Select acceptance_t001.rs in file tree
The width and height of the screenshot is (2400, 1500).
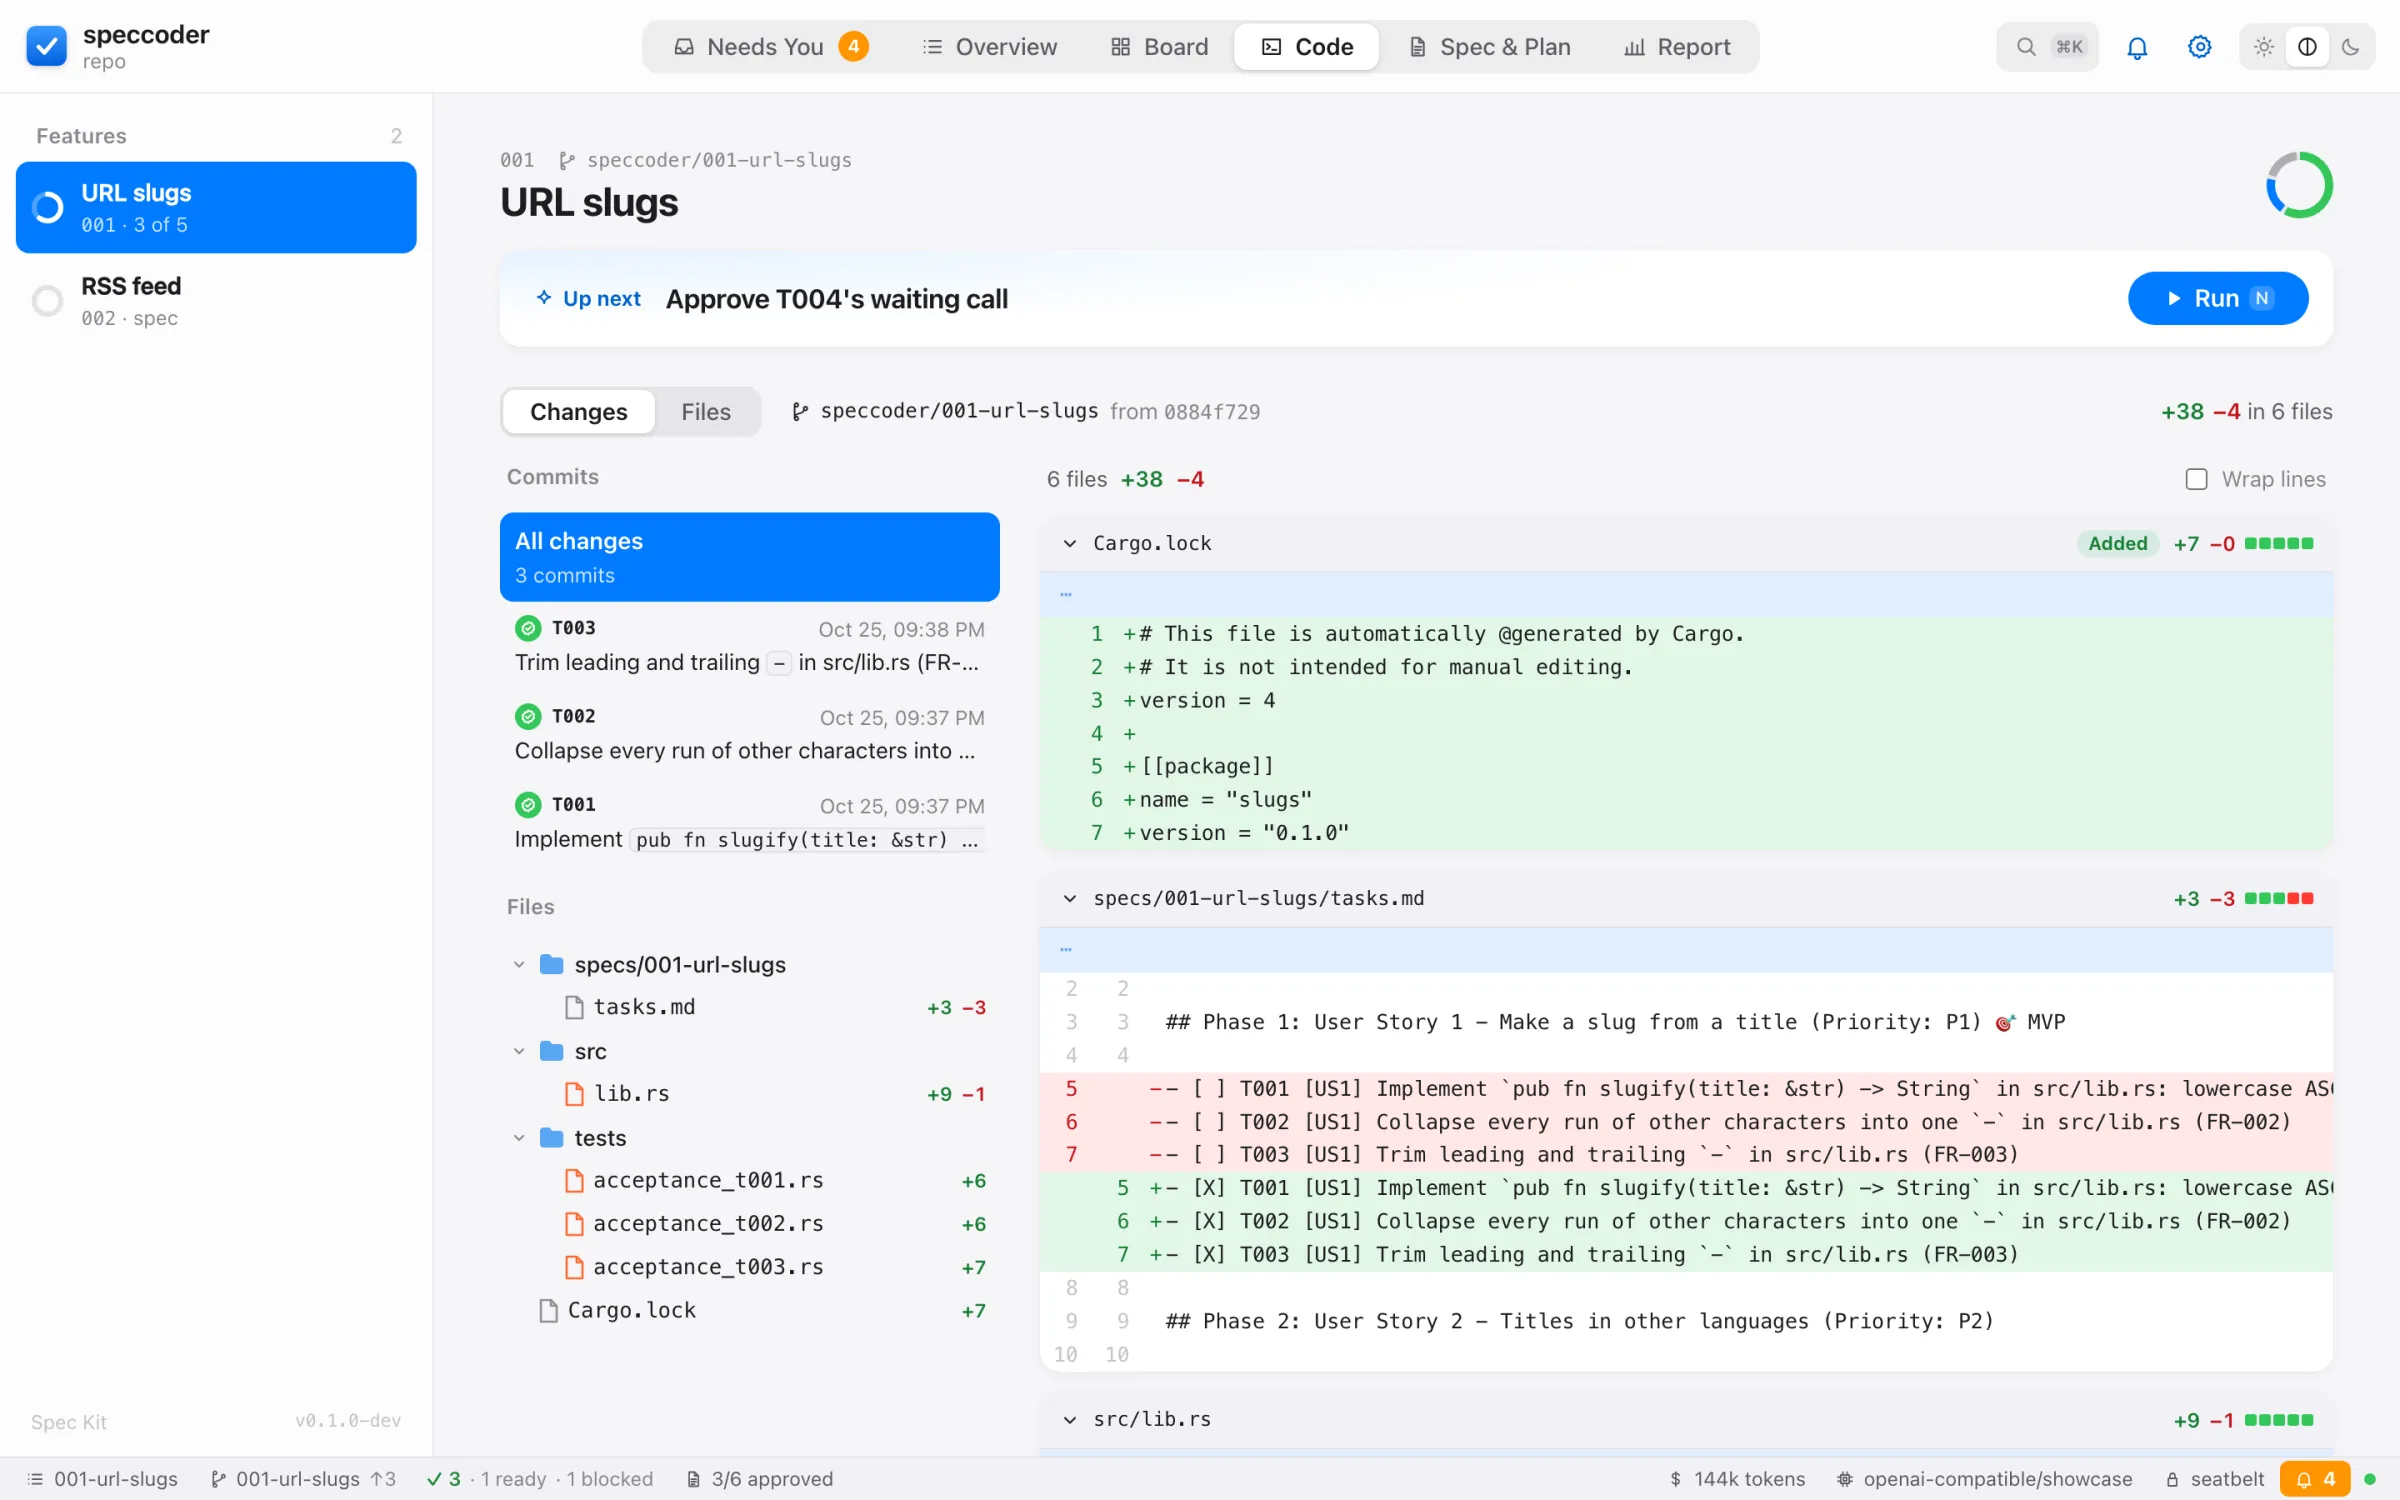(749, 1181)
